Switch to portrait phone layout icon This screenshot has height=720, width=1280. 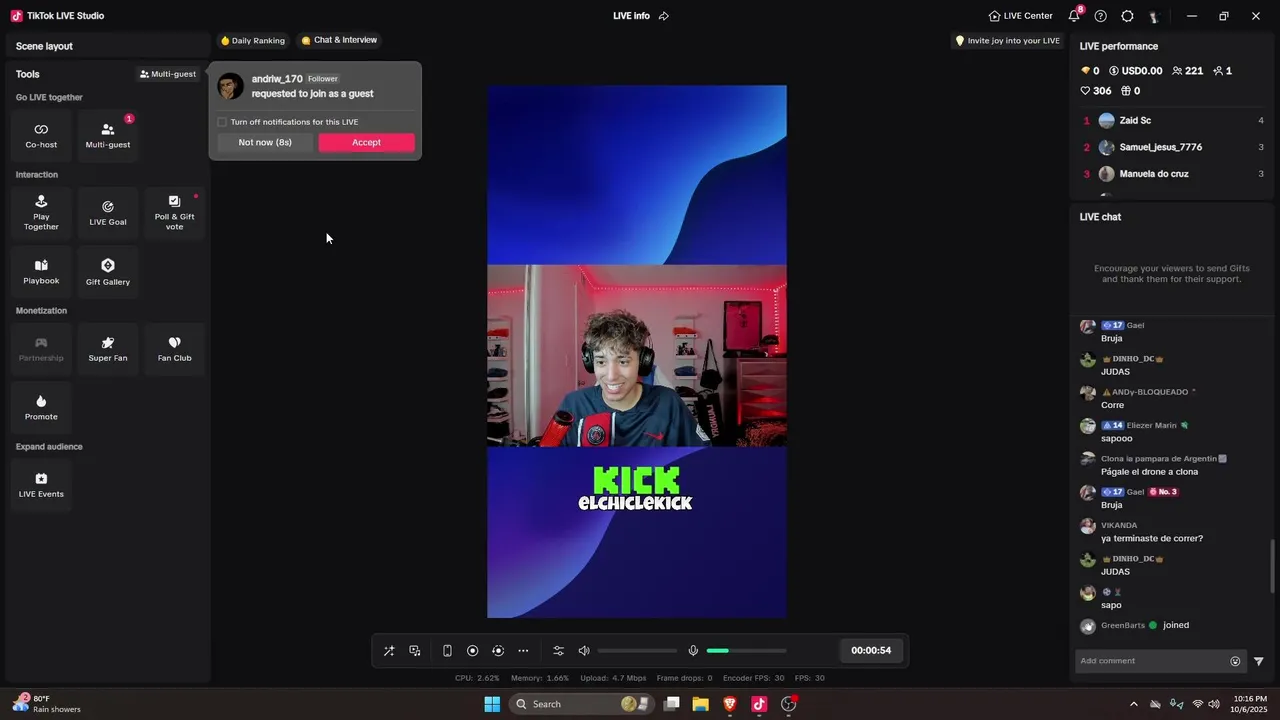(447, 651)
